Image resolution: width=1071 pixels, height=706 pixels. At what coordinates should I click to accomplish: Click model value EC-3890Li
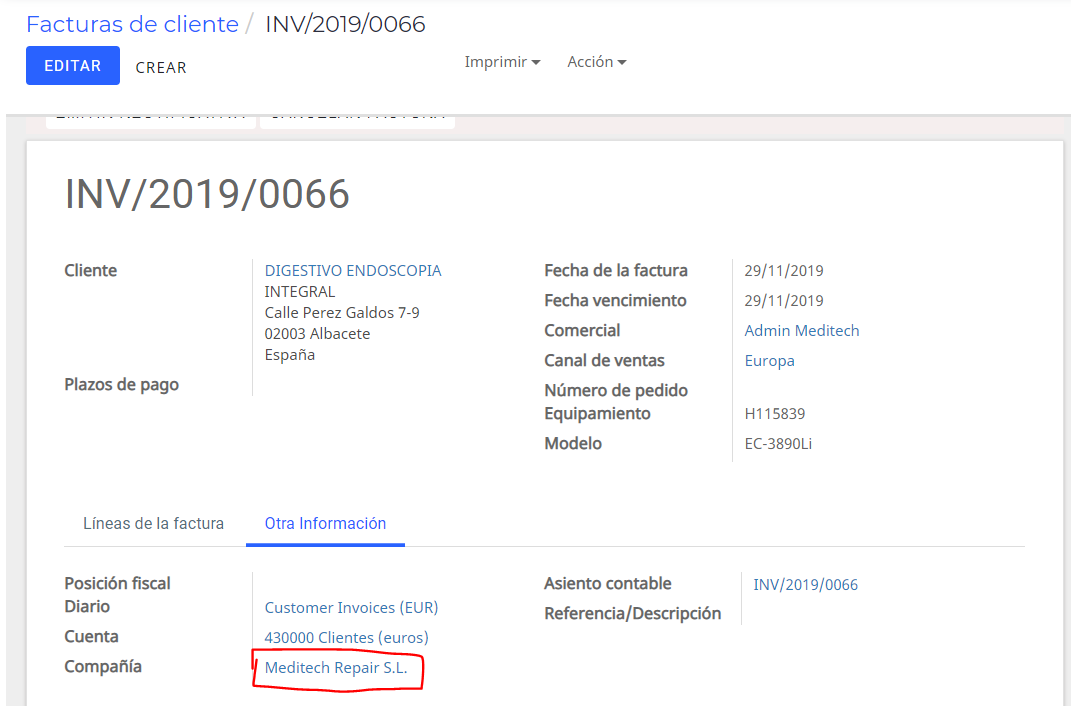coord(778,444)
